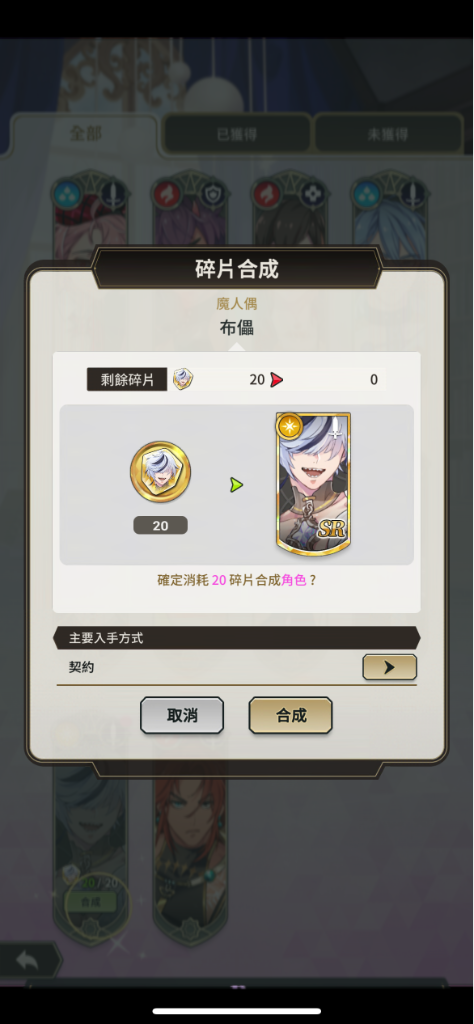The image size is (474, 1024).
Task: Cancel with the 取消 button
Action: [x=182, y=715]
